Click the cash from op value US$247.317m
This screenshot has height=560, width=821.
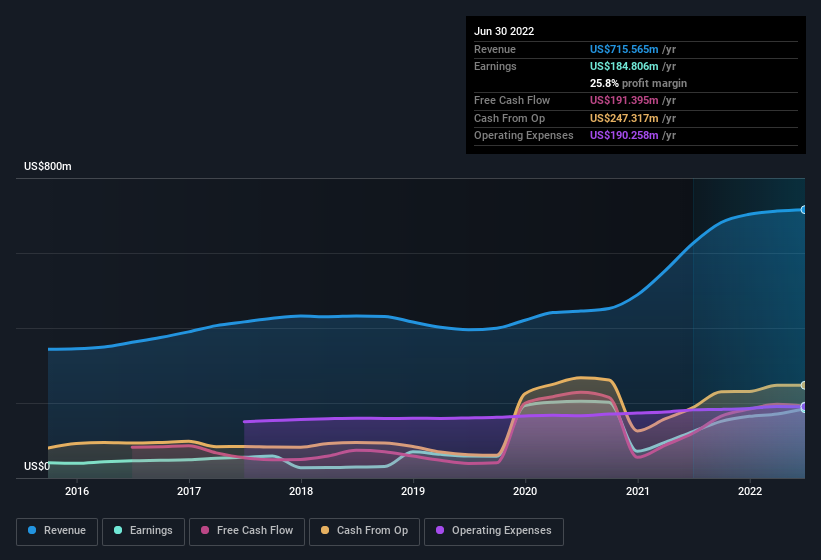click(624, 118)
